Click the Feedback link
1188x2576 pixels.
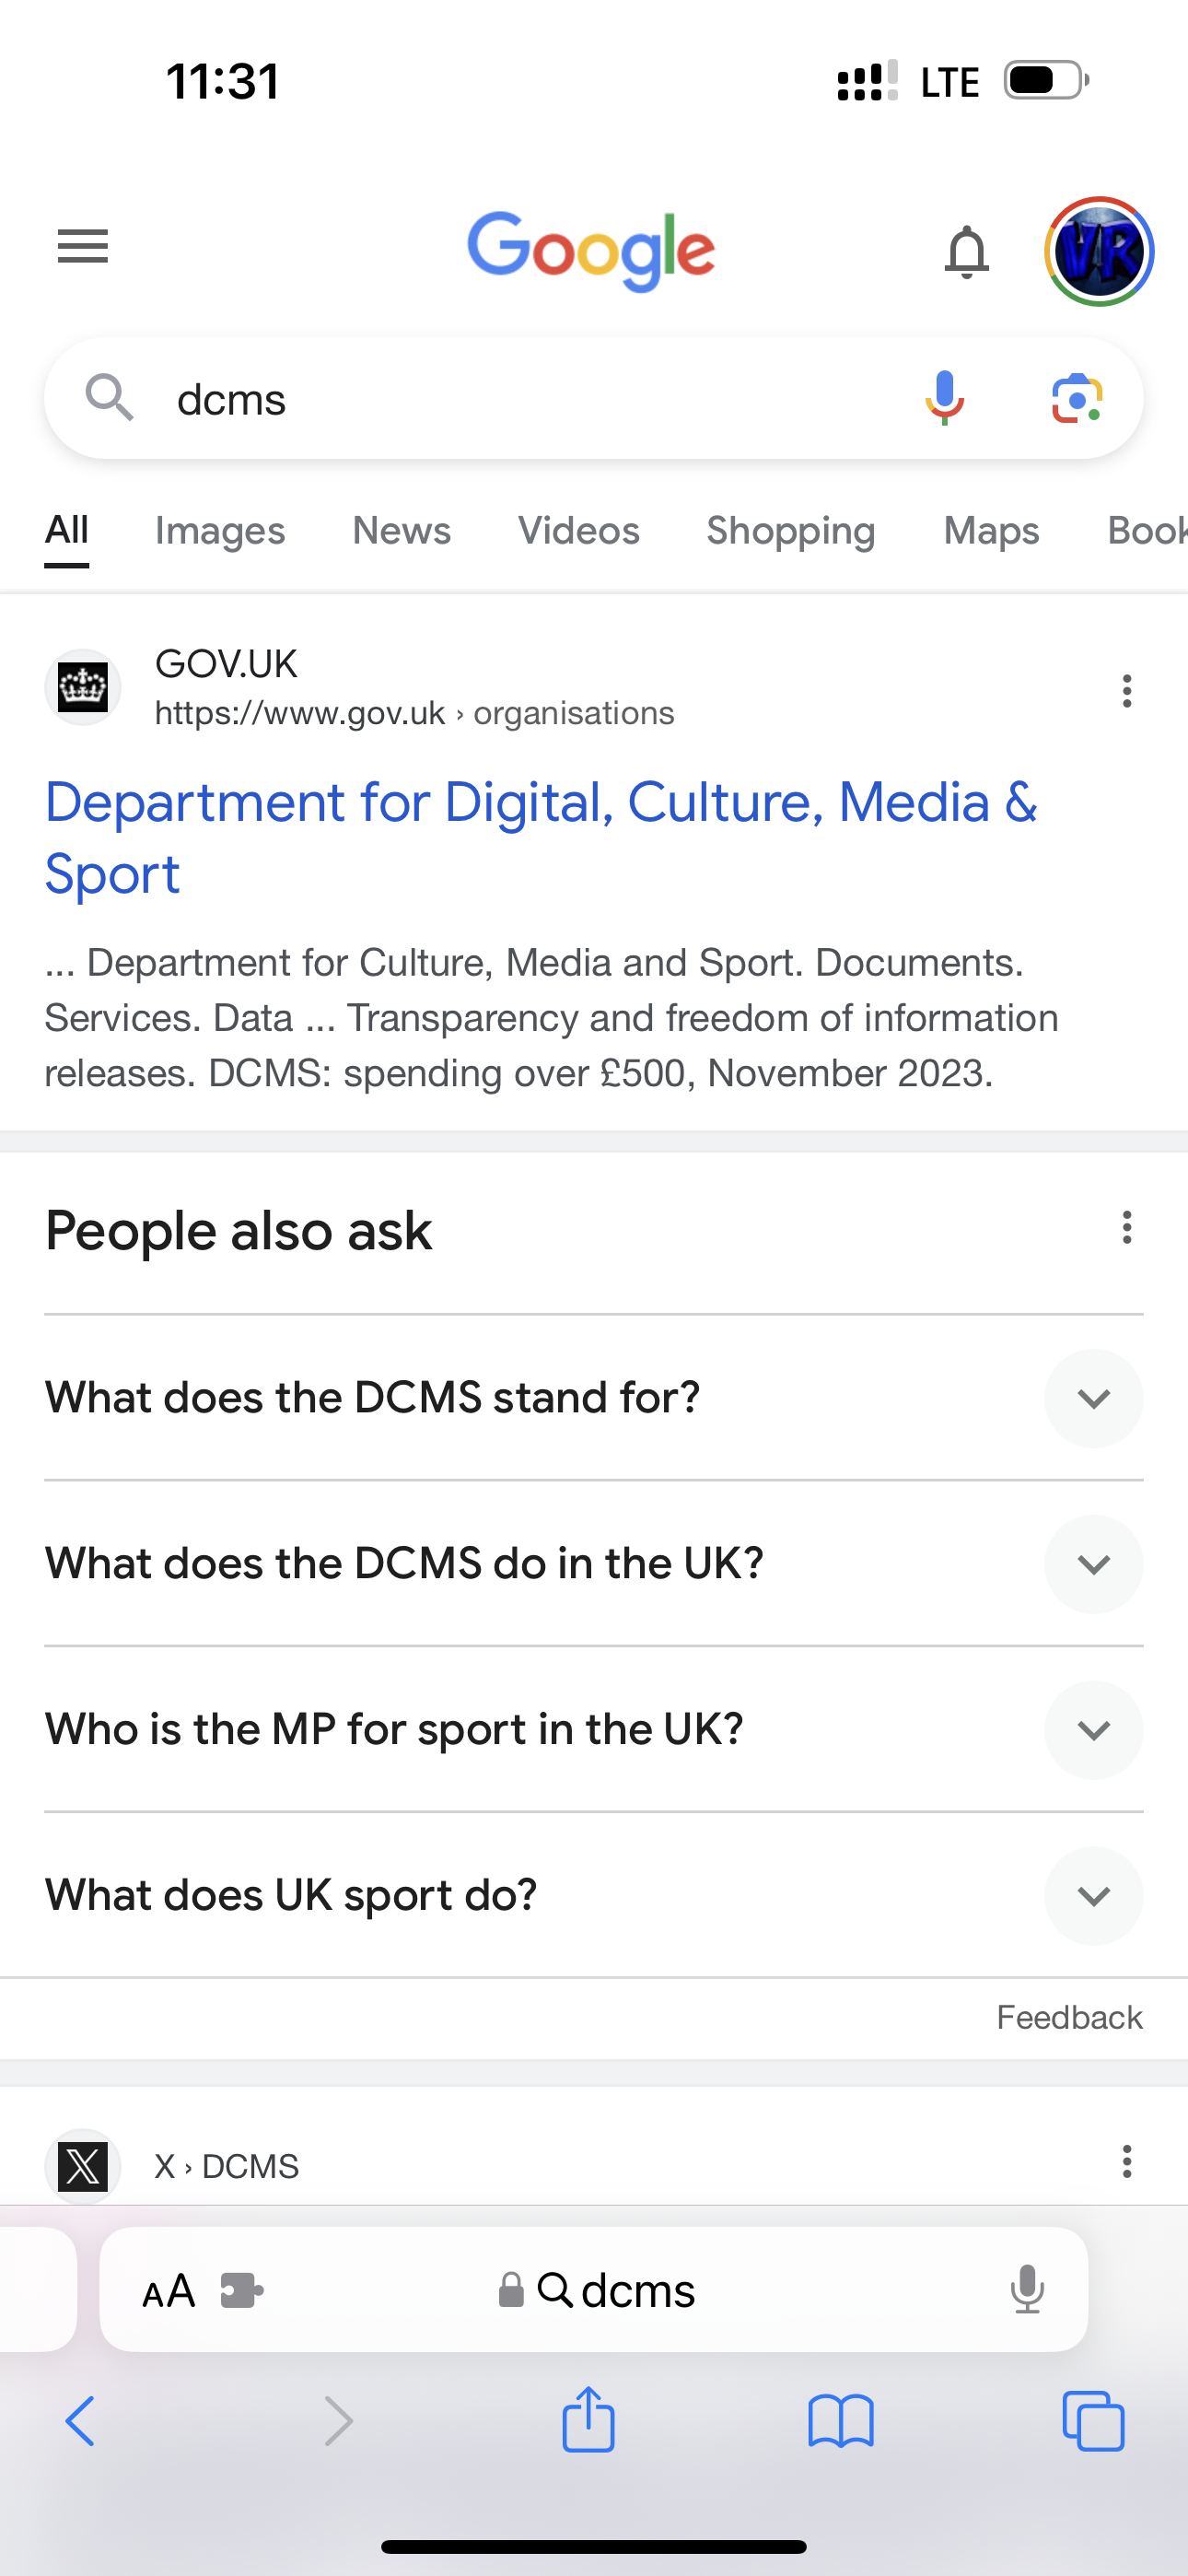tap(1069, 2018)
